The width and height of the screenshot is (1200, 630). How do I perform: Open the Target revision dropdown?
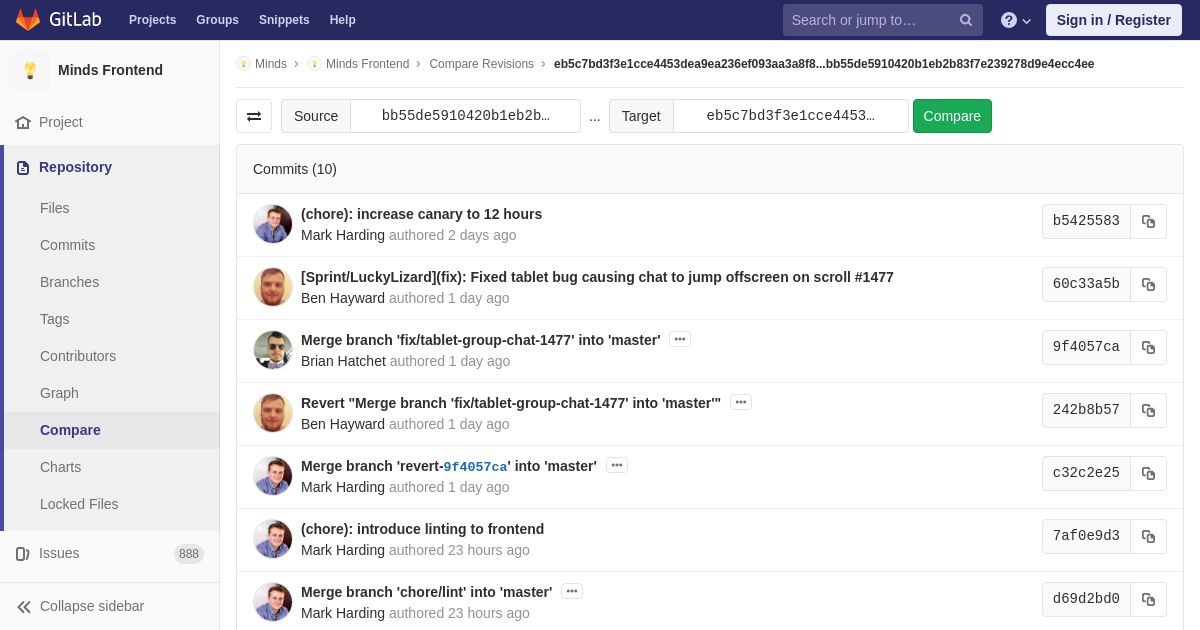click(790, 116)
